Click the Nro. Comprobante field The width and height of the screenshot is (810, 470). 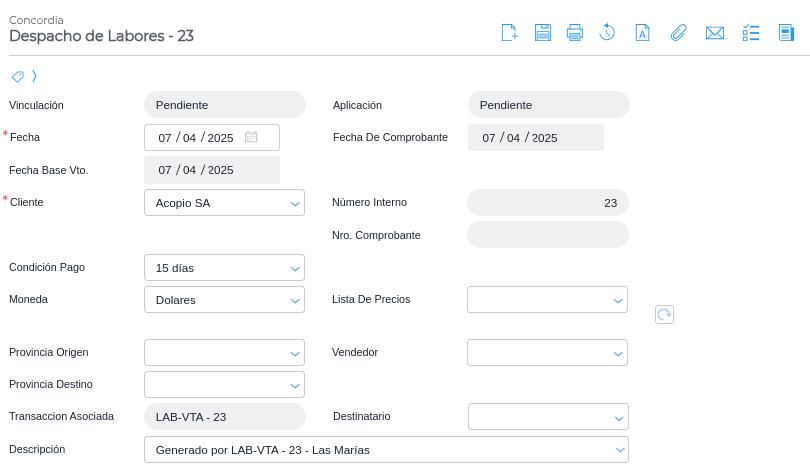(x=547, y=235)
